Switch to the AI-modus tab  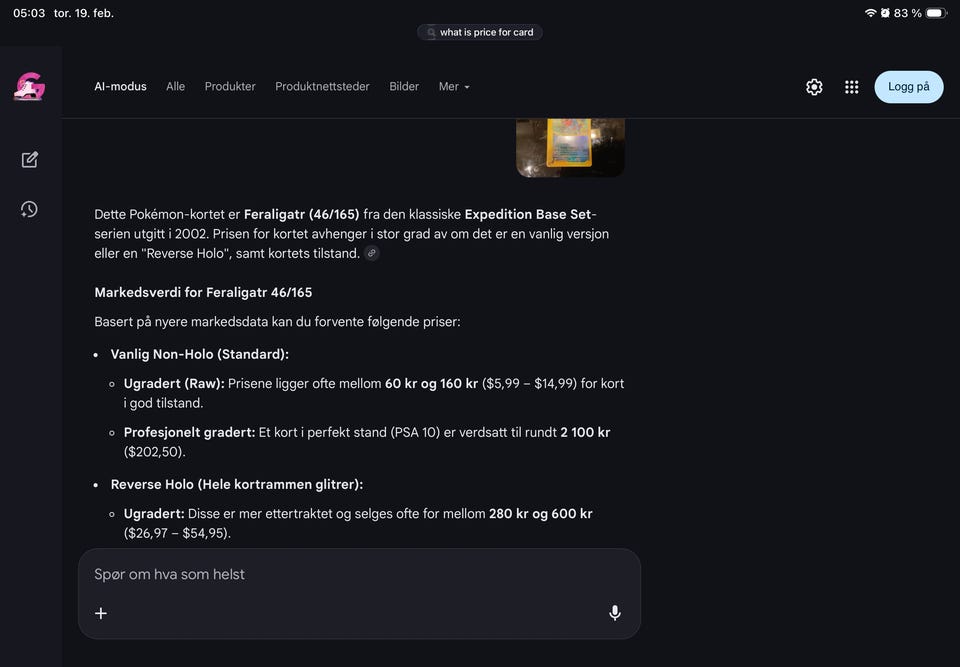pyautogui.click(x=120, y=86)
